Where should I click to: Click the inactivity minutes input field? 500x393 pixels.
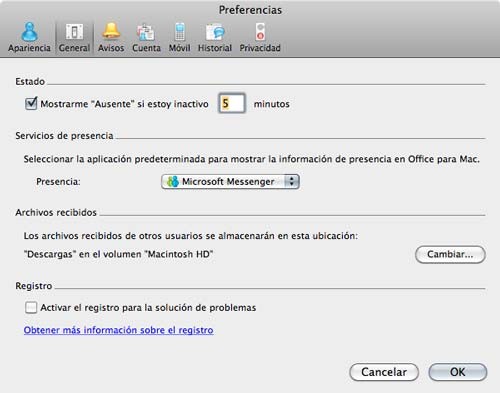pyautogui.click(x=232, y=103)
